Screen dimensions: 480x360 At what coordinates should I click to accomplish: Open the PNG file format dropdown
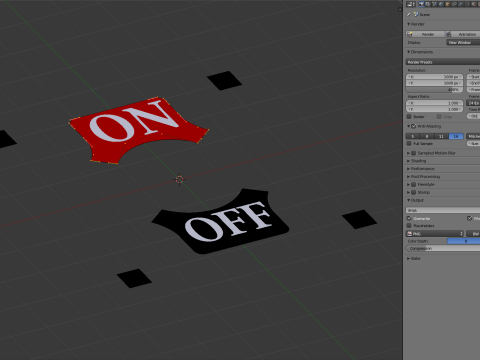tap(435, 234)
